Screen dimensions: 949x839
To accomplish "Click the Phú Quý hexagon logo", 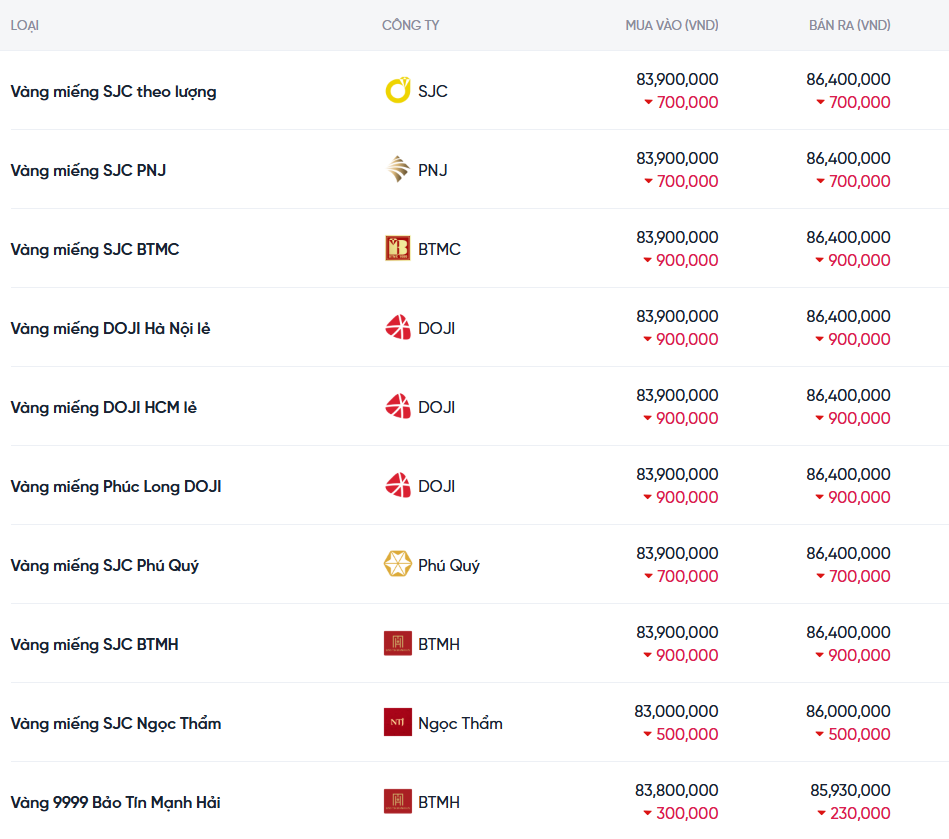I will coord(397,565).
